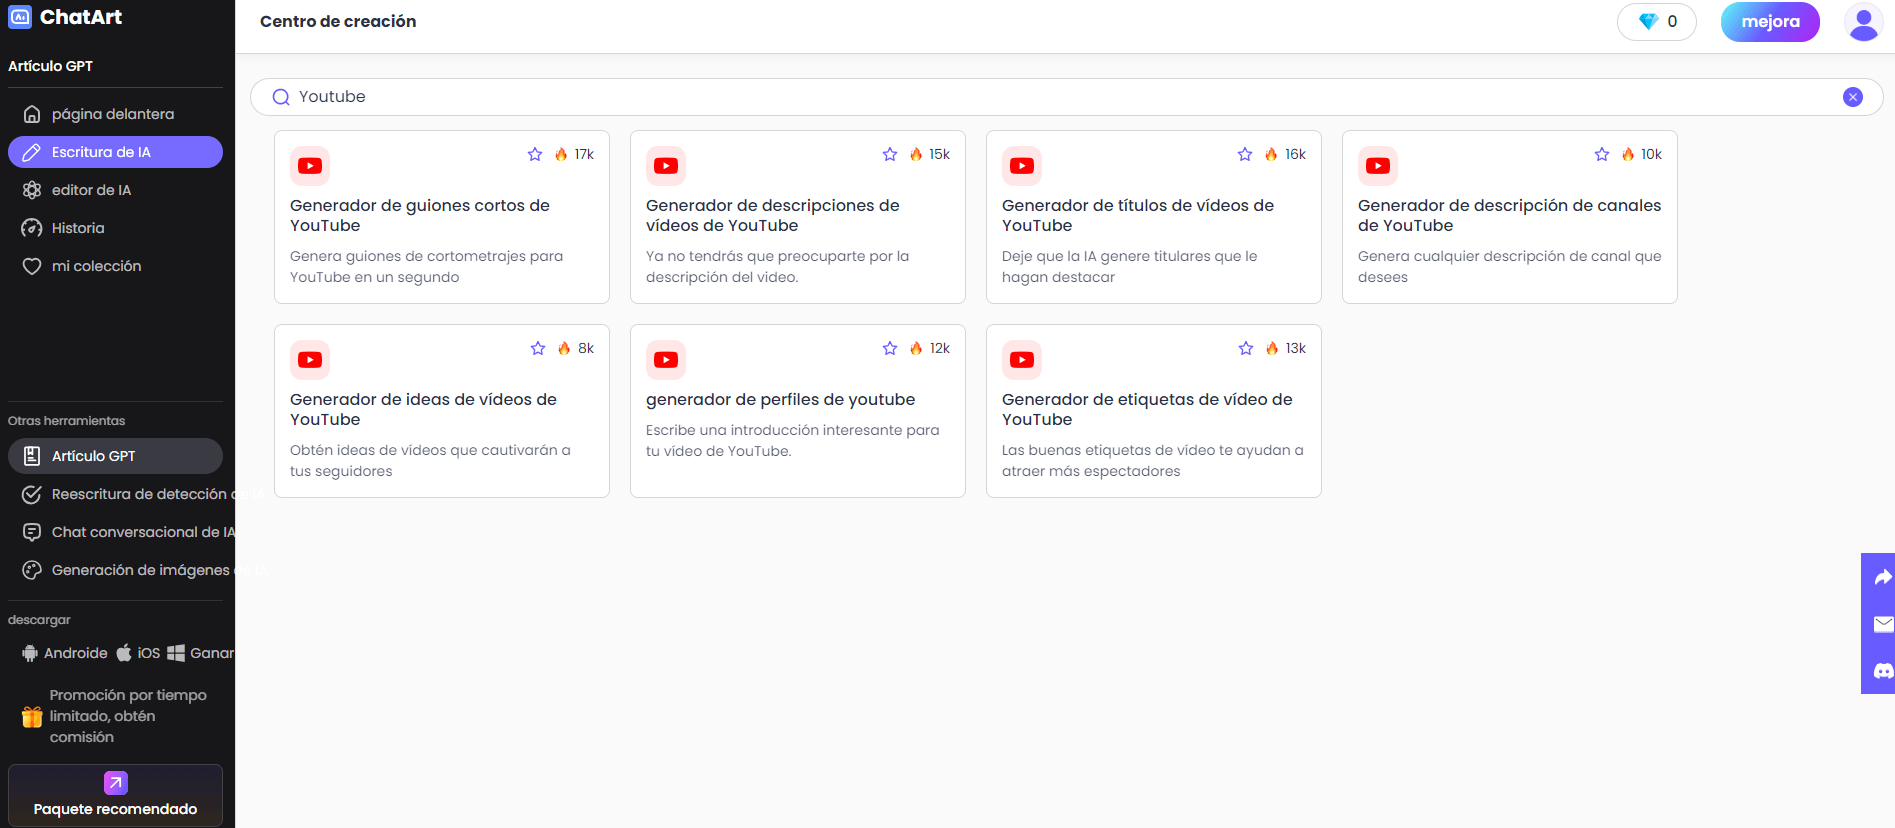Click the ChatArt logo icon
This screenshot has width=1895, height=828.
[x=20, y=17]
